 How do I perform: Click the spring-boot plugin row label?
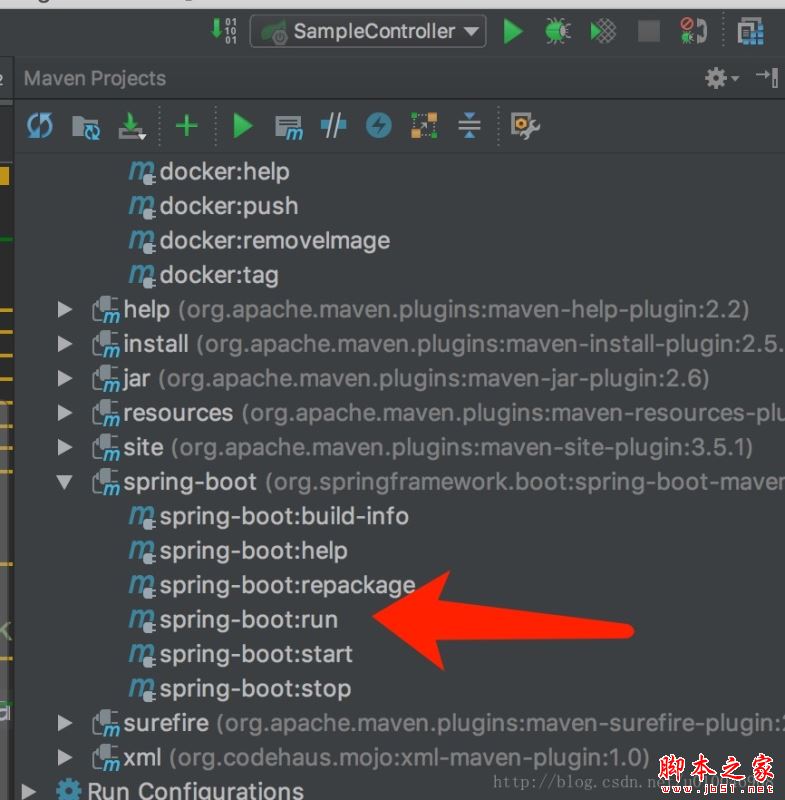[x=453, y=482]
